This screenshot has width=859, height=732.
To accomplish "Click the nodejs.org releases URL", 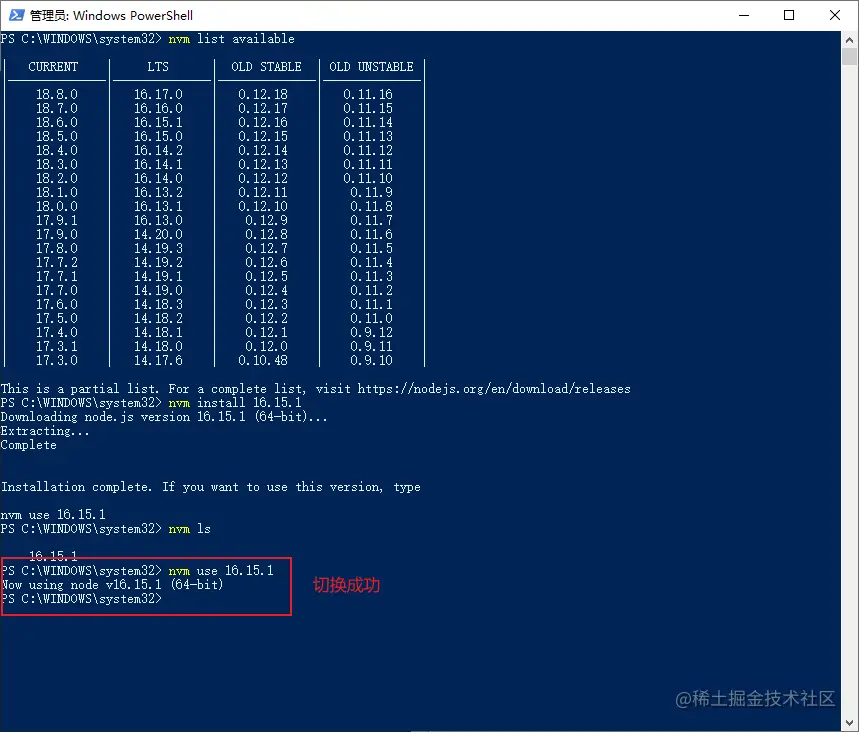I will pyautogui.click(x=494, y=389).
